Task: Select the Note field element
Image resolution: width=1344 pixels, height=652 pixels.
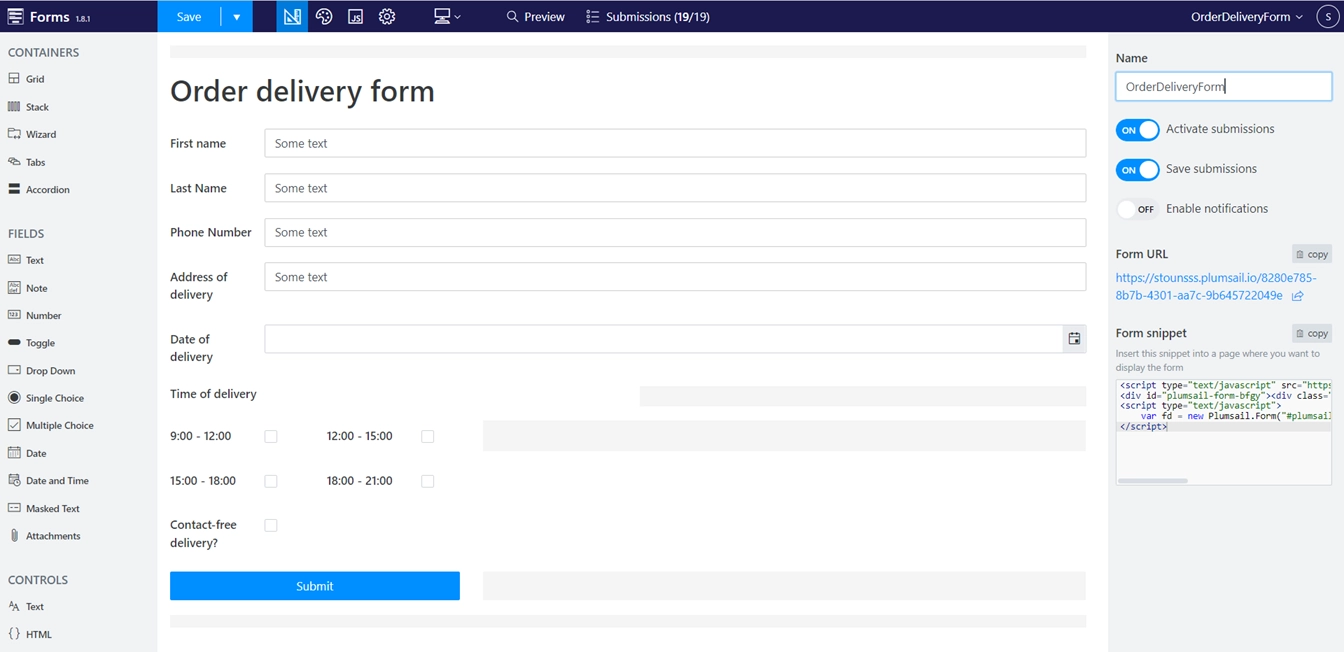Action: click(x=28, y=288)
